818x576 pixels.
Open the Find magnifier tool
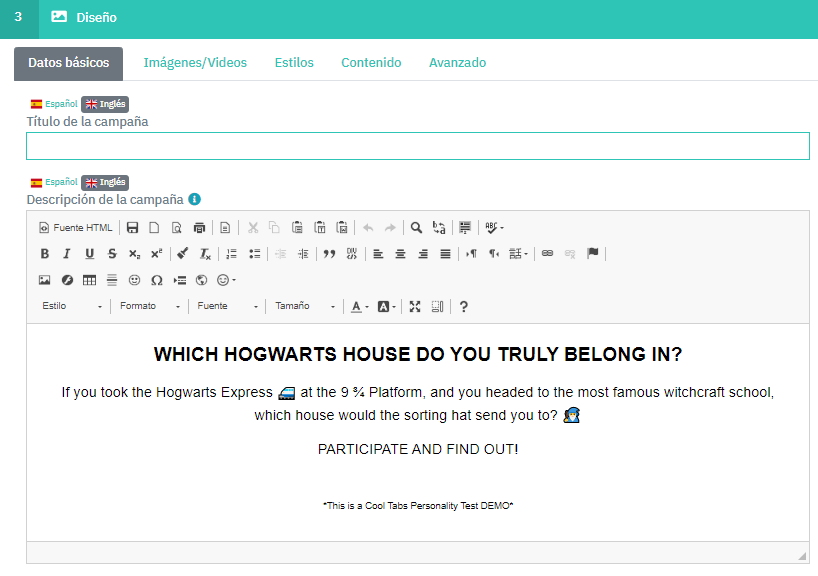[x=416, y=228]
